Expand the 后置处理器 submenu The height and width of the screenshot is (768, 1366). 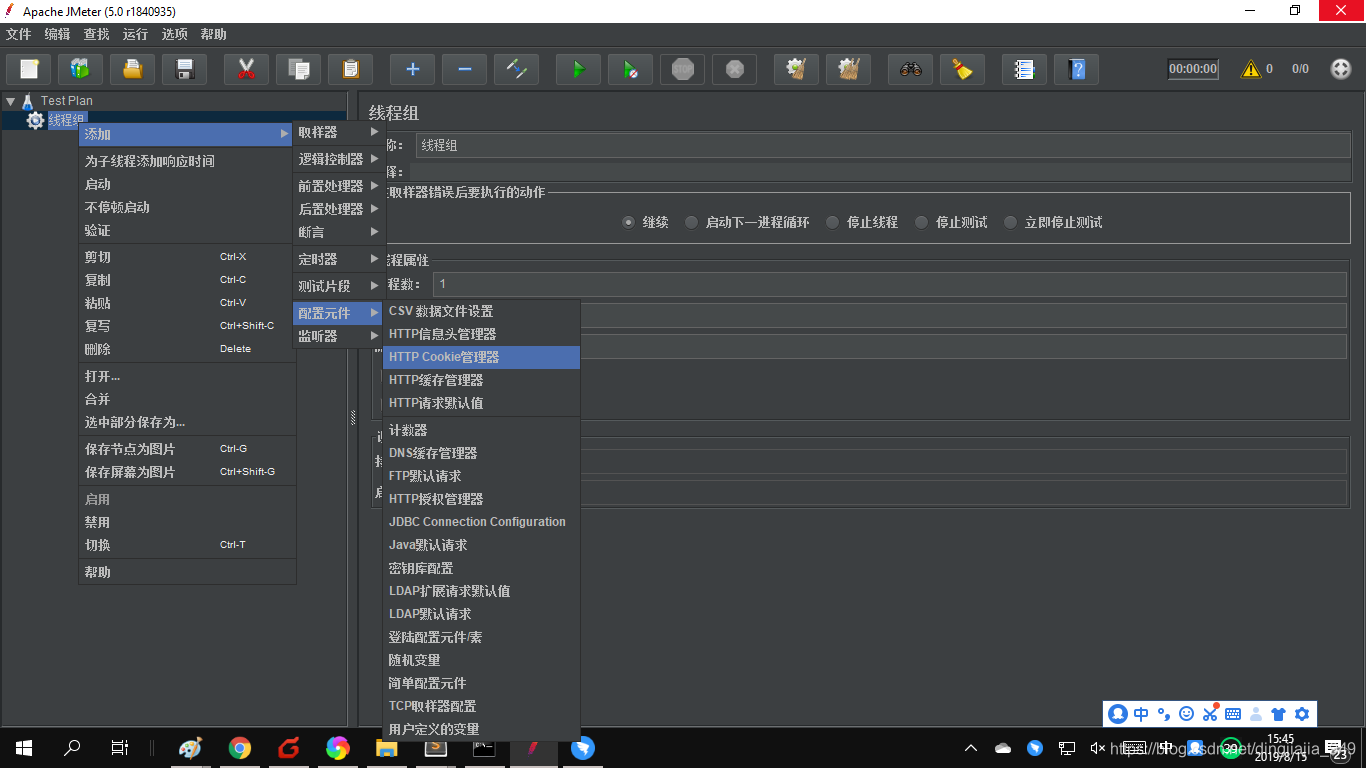(338, 209)
